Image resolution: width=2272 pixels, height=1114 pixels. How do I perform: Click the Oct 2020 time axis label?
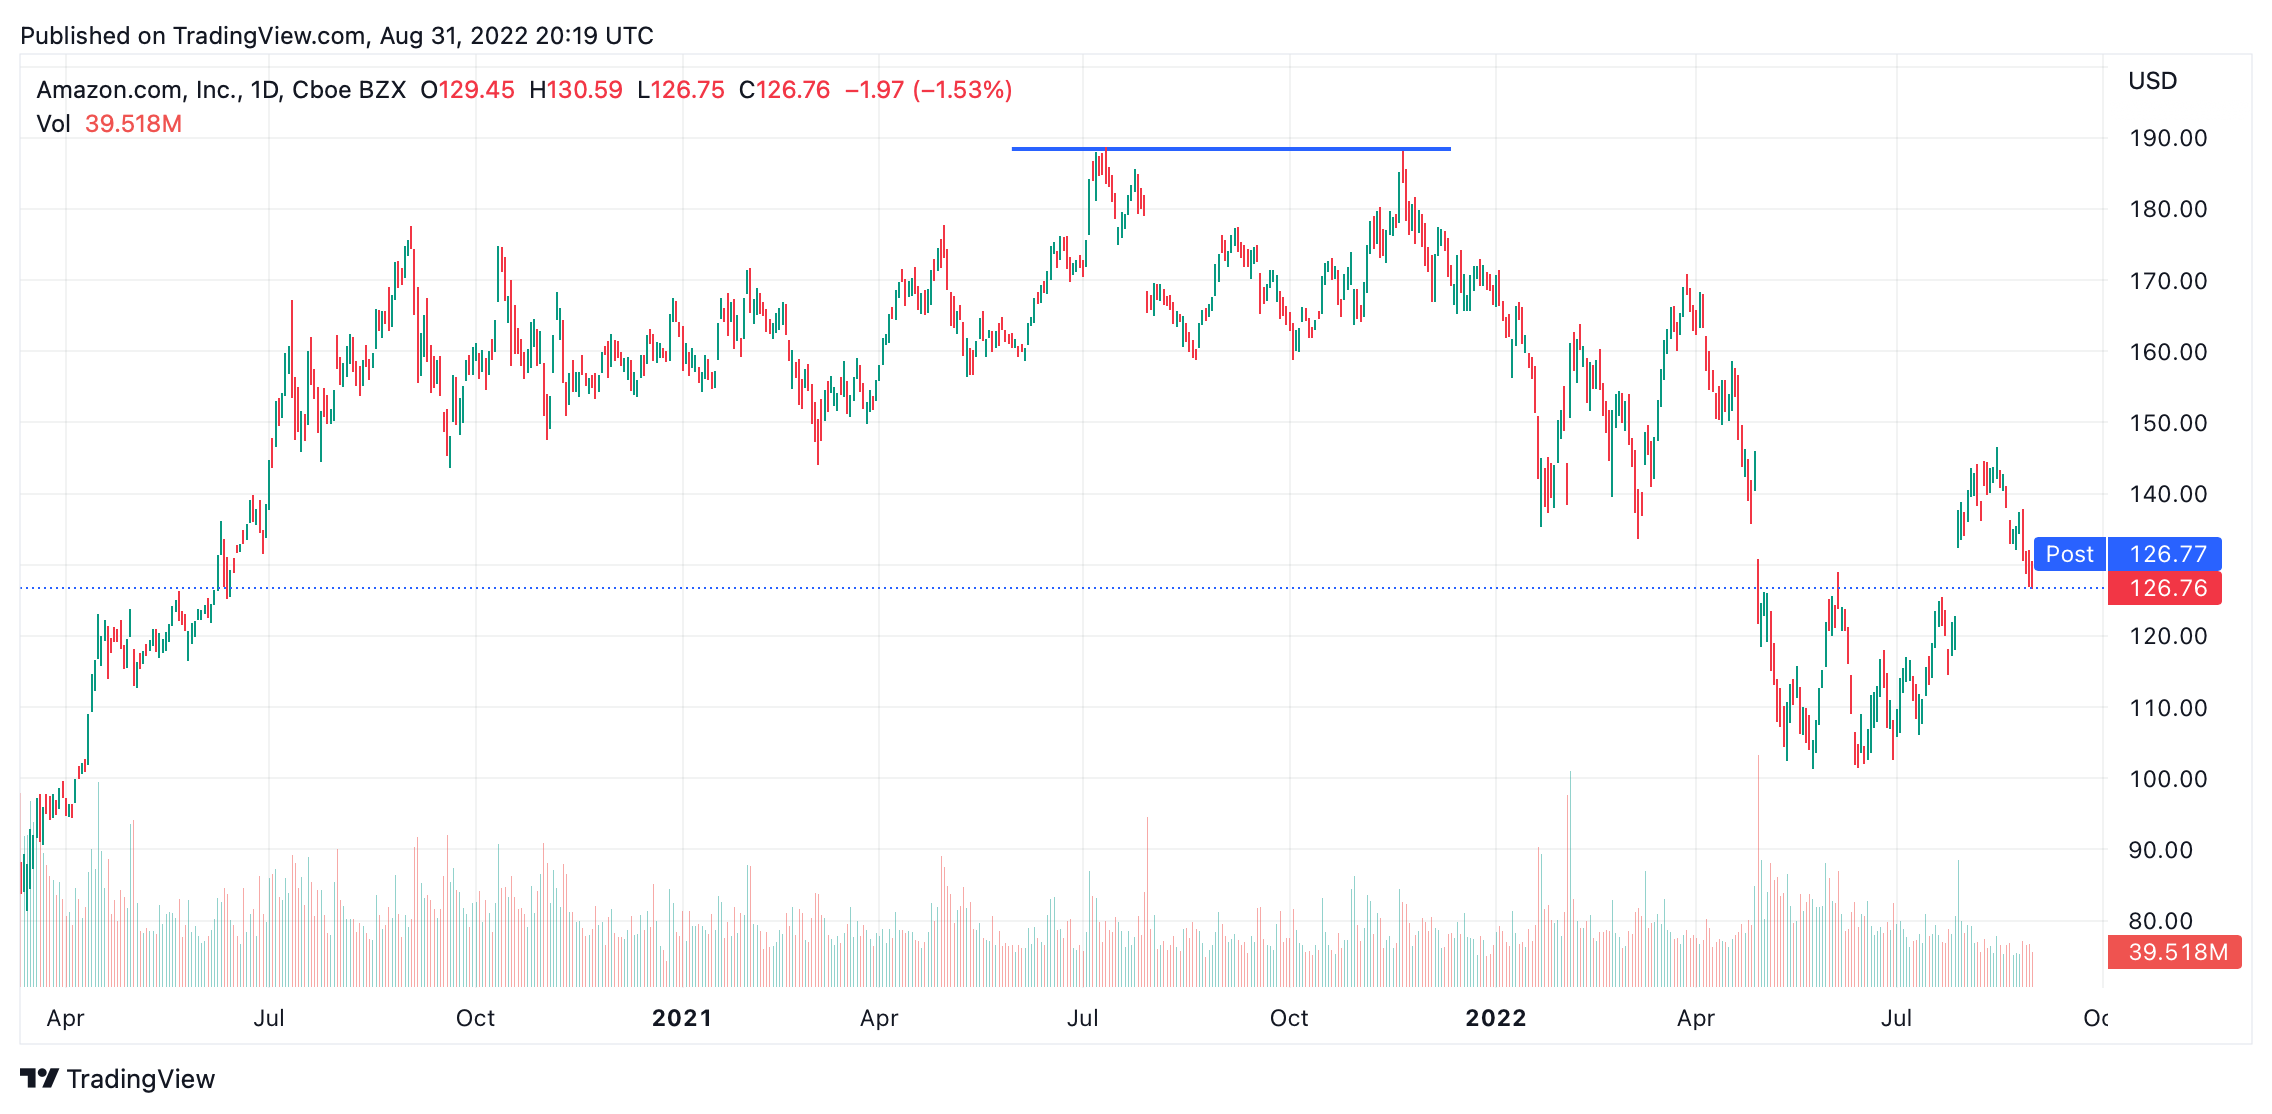[475, 1018]
